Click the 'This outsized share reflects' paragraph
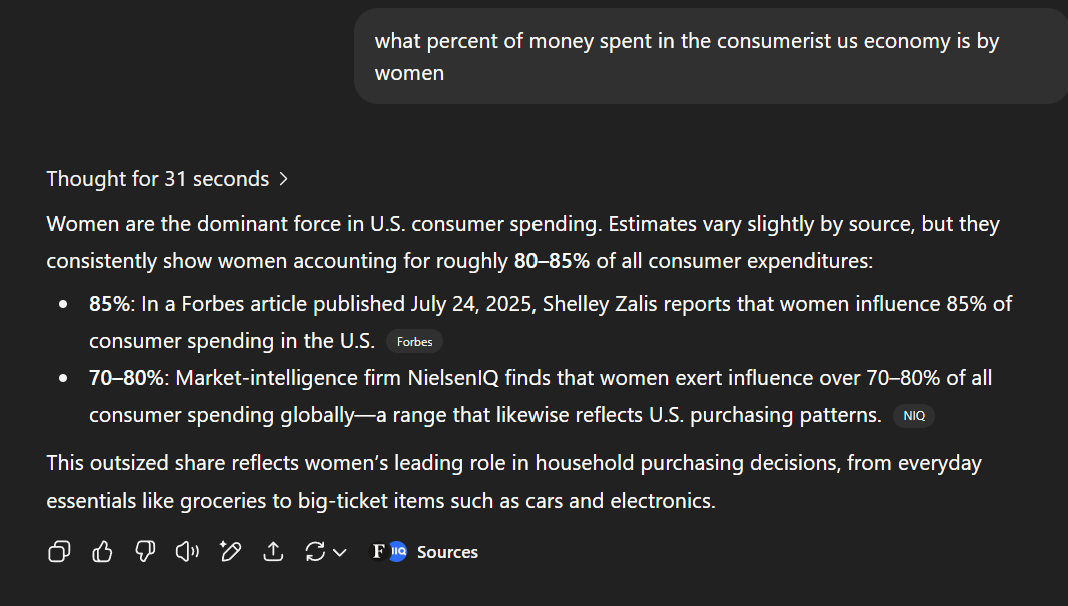The width and height of the screenshot is (1068, 606). [514, 482]
